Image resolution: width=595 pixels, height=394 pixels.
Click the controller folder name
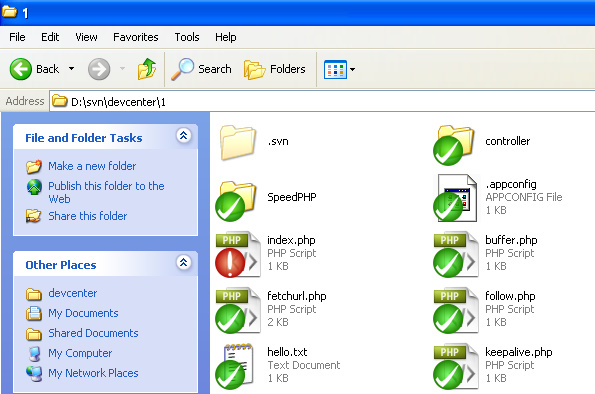tap(508, 141)
